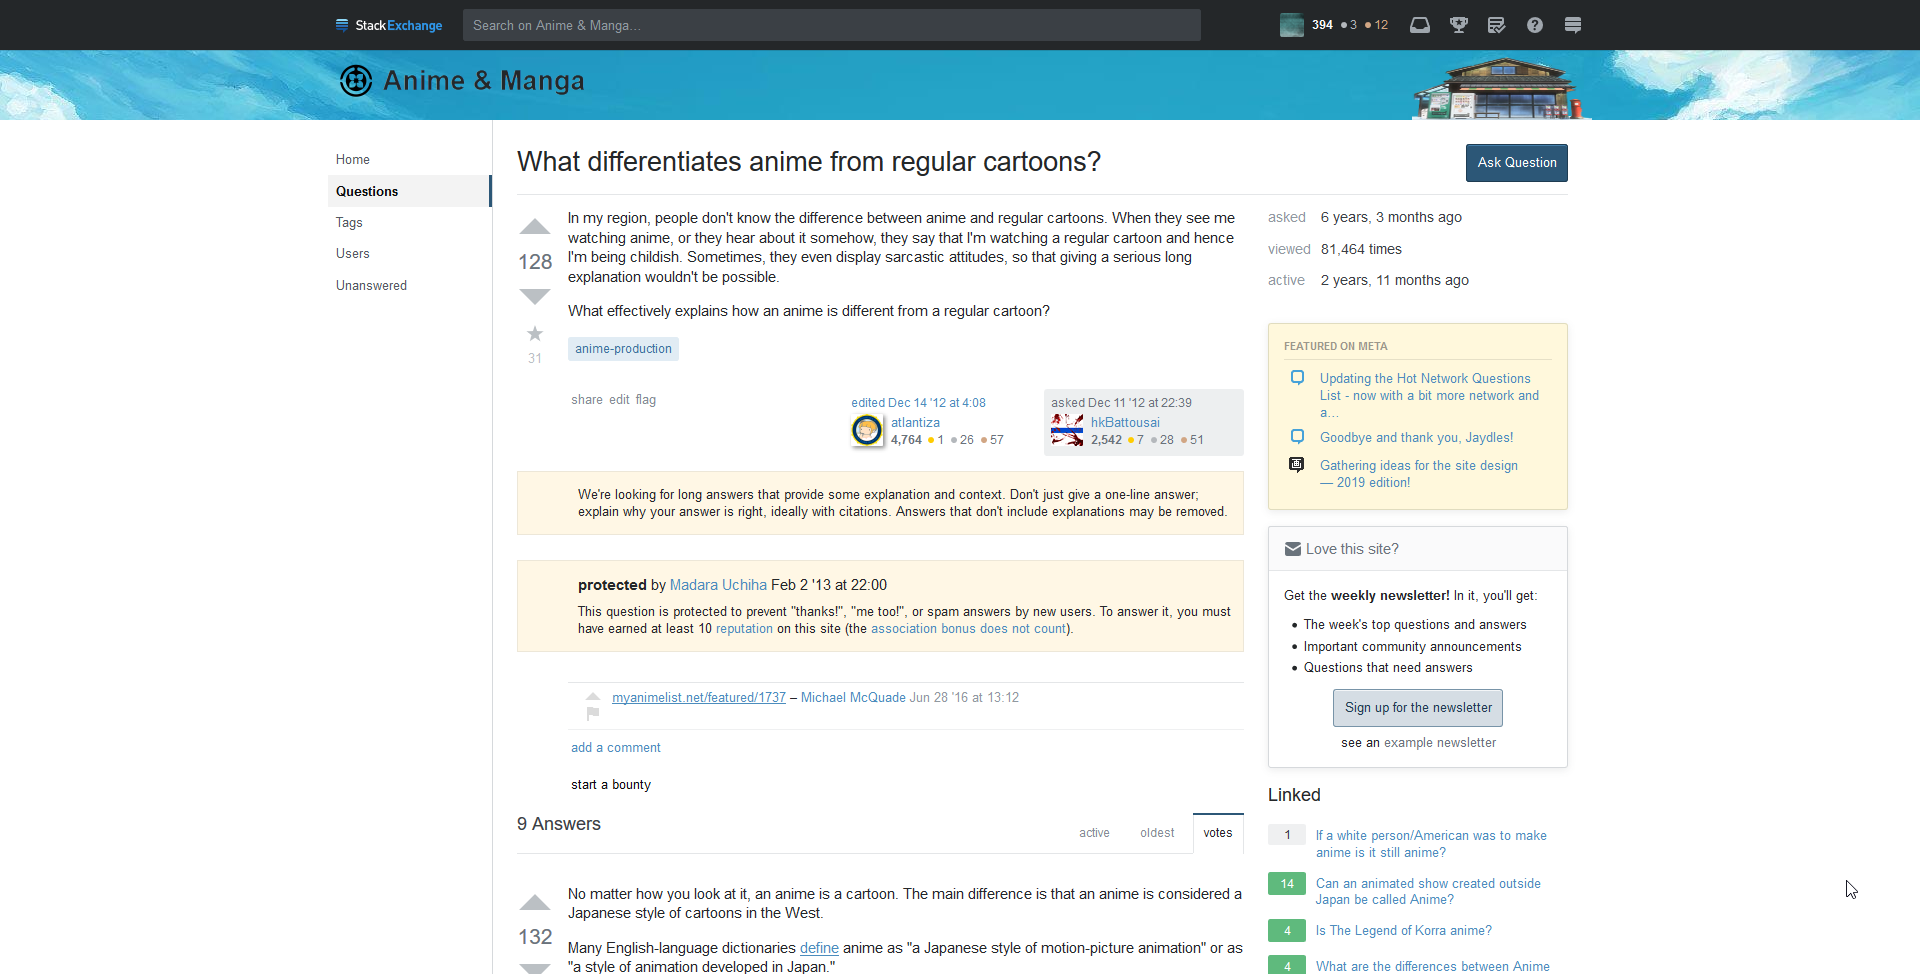Upvote the myanimelist comment
Image resolution: width=1921 pixels, height=974 pixels.
pos(593,697)
